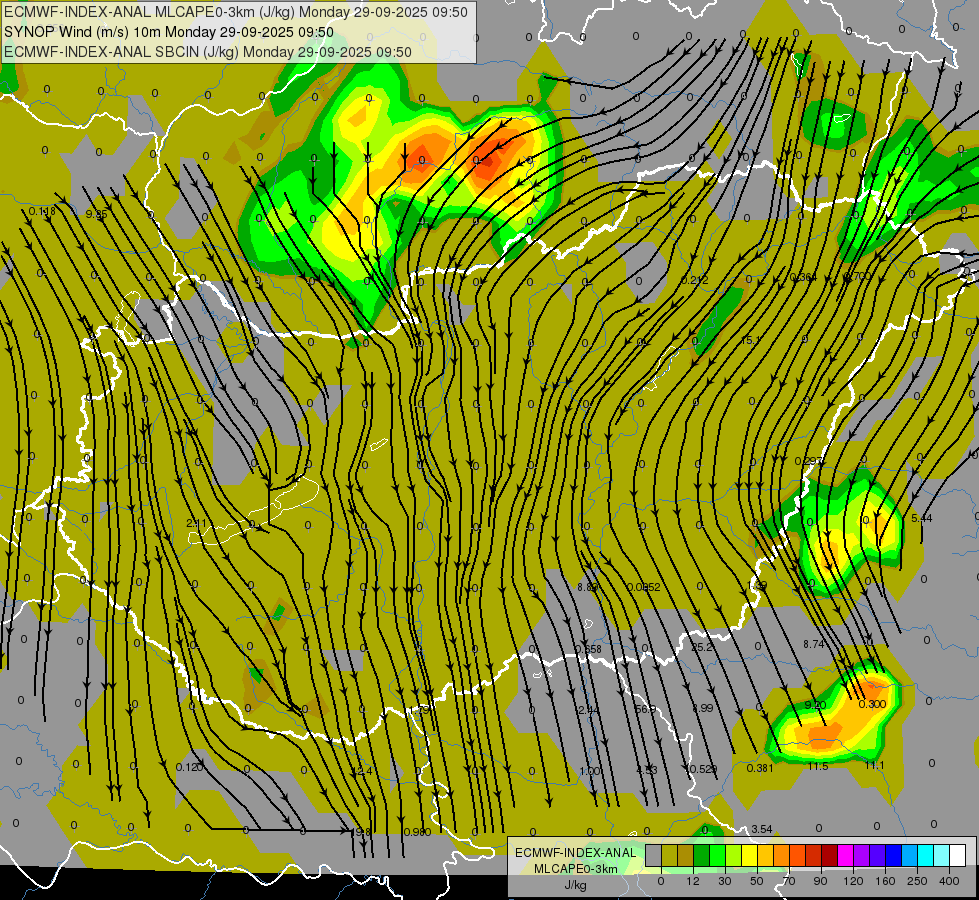Click the map value 0.118
The height and width of the screenshot is (900, 979).
click(x=42, y=211)
